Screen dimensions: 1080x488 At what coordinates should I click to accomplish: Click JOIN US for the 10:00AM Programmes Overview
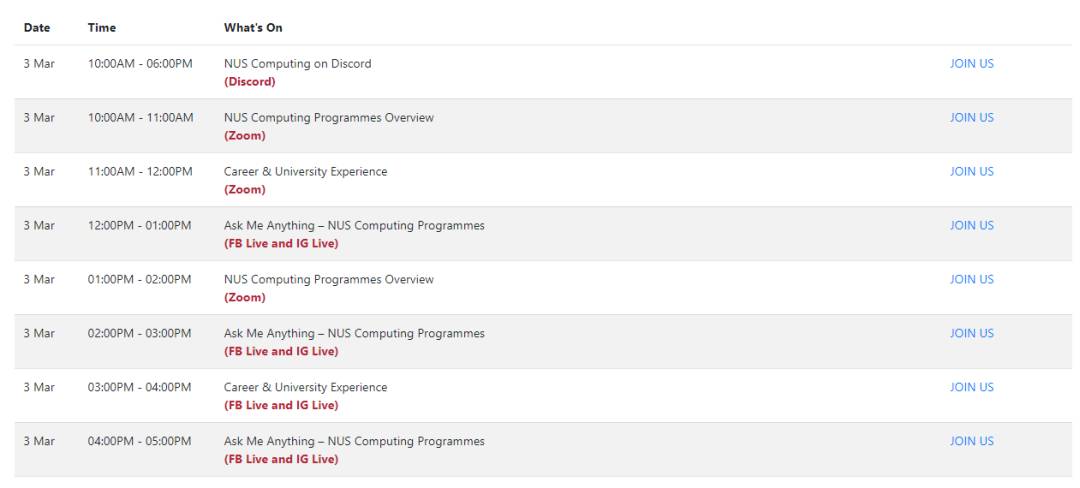click(x=971, y=118)
